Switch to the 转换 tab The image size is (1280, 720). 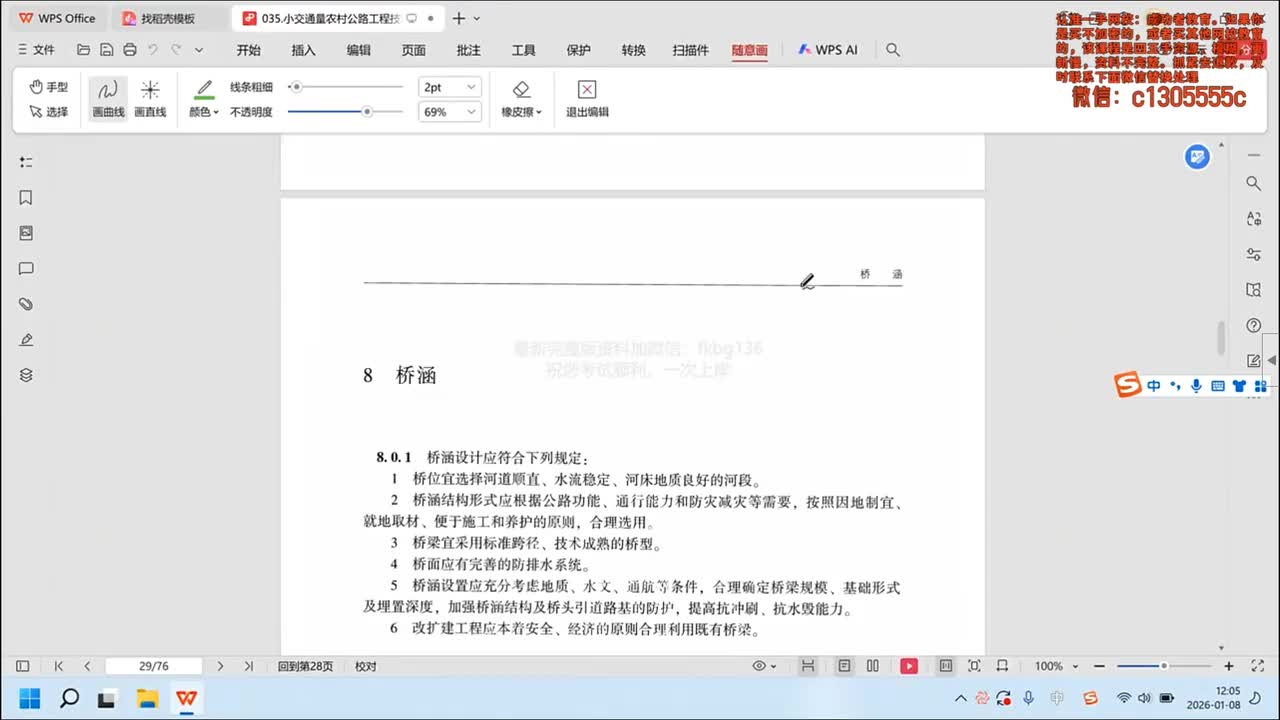coord(633,50)
